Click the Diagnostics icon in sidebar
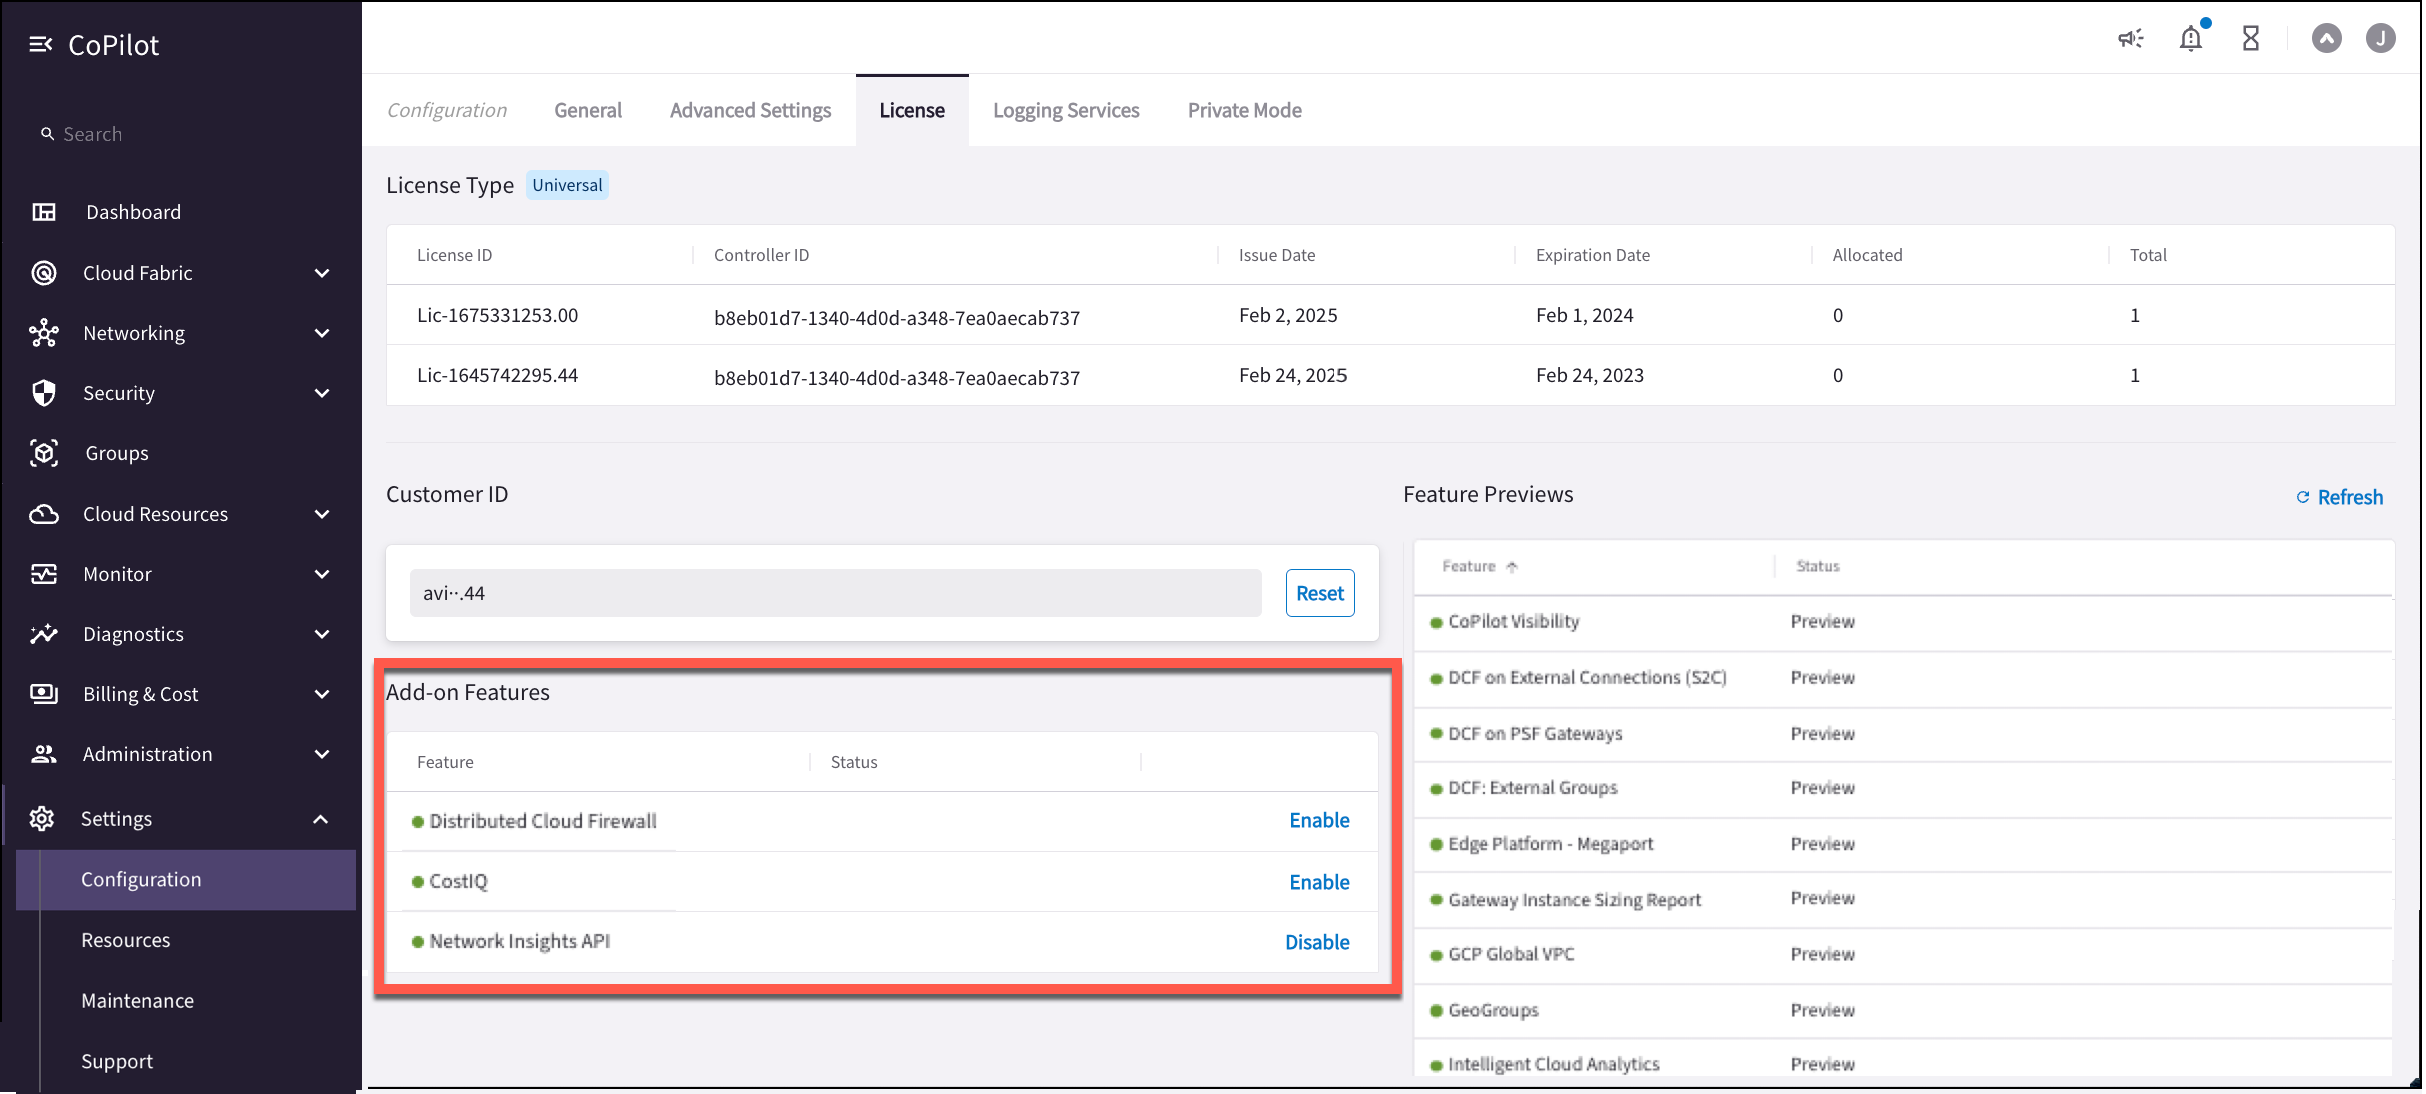 tap(46, 633)
